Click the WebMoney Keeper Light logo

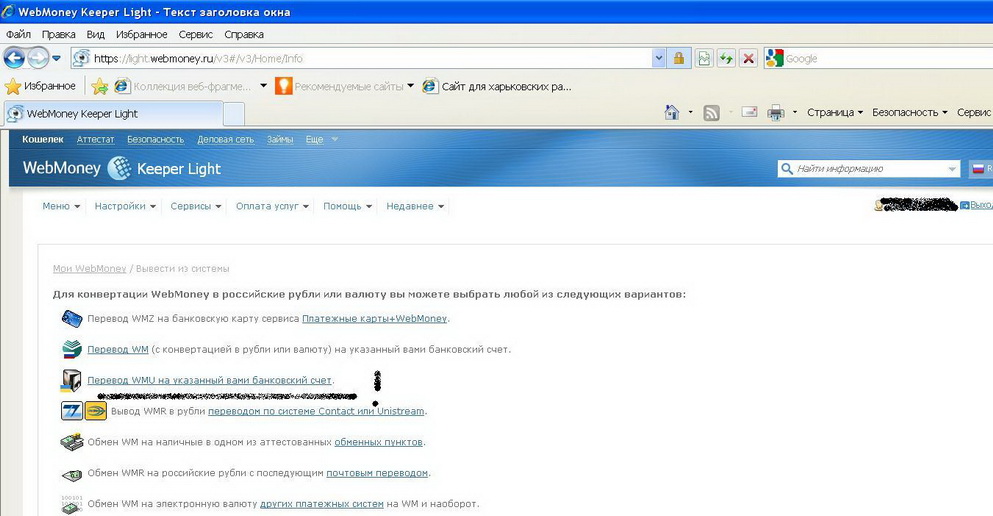(122, 168)
